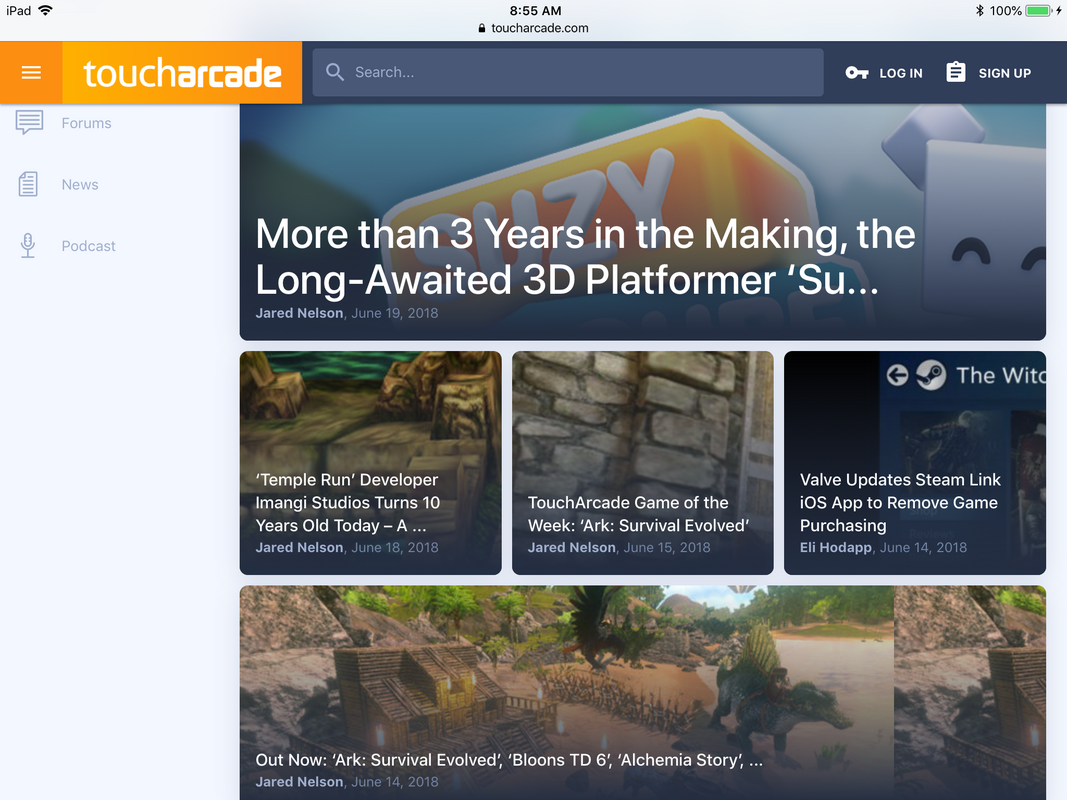Click the toucharcade logo
1067x800 pixels.
click(182, 73)
